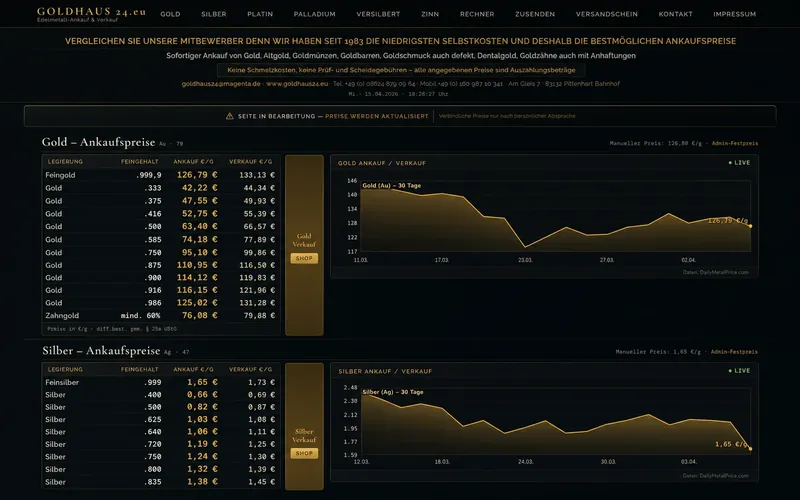800x500 pixels.
Task: Click the Silber Verkauf SHOP button
Action: tap(304, 453)
